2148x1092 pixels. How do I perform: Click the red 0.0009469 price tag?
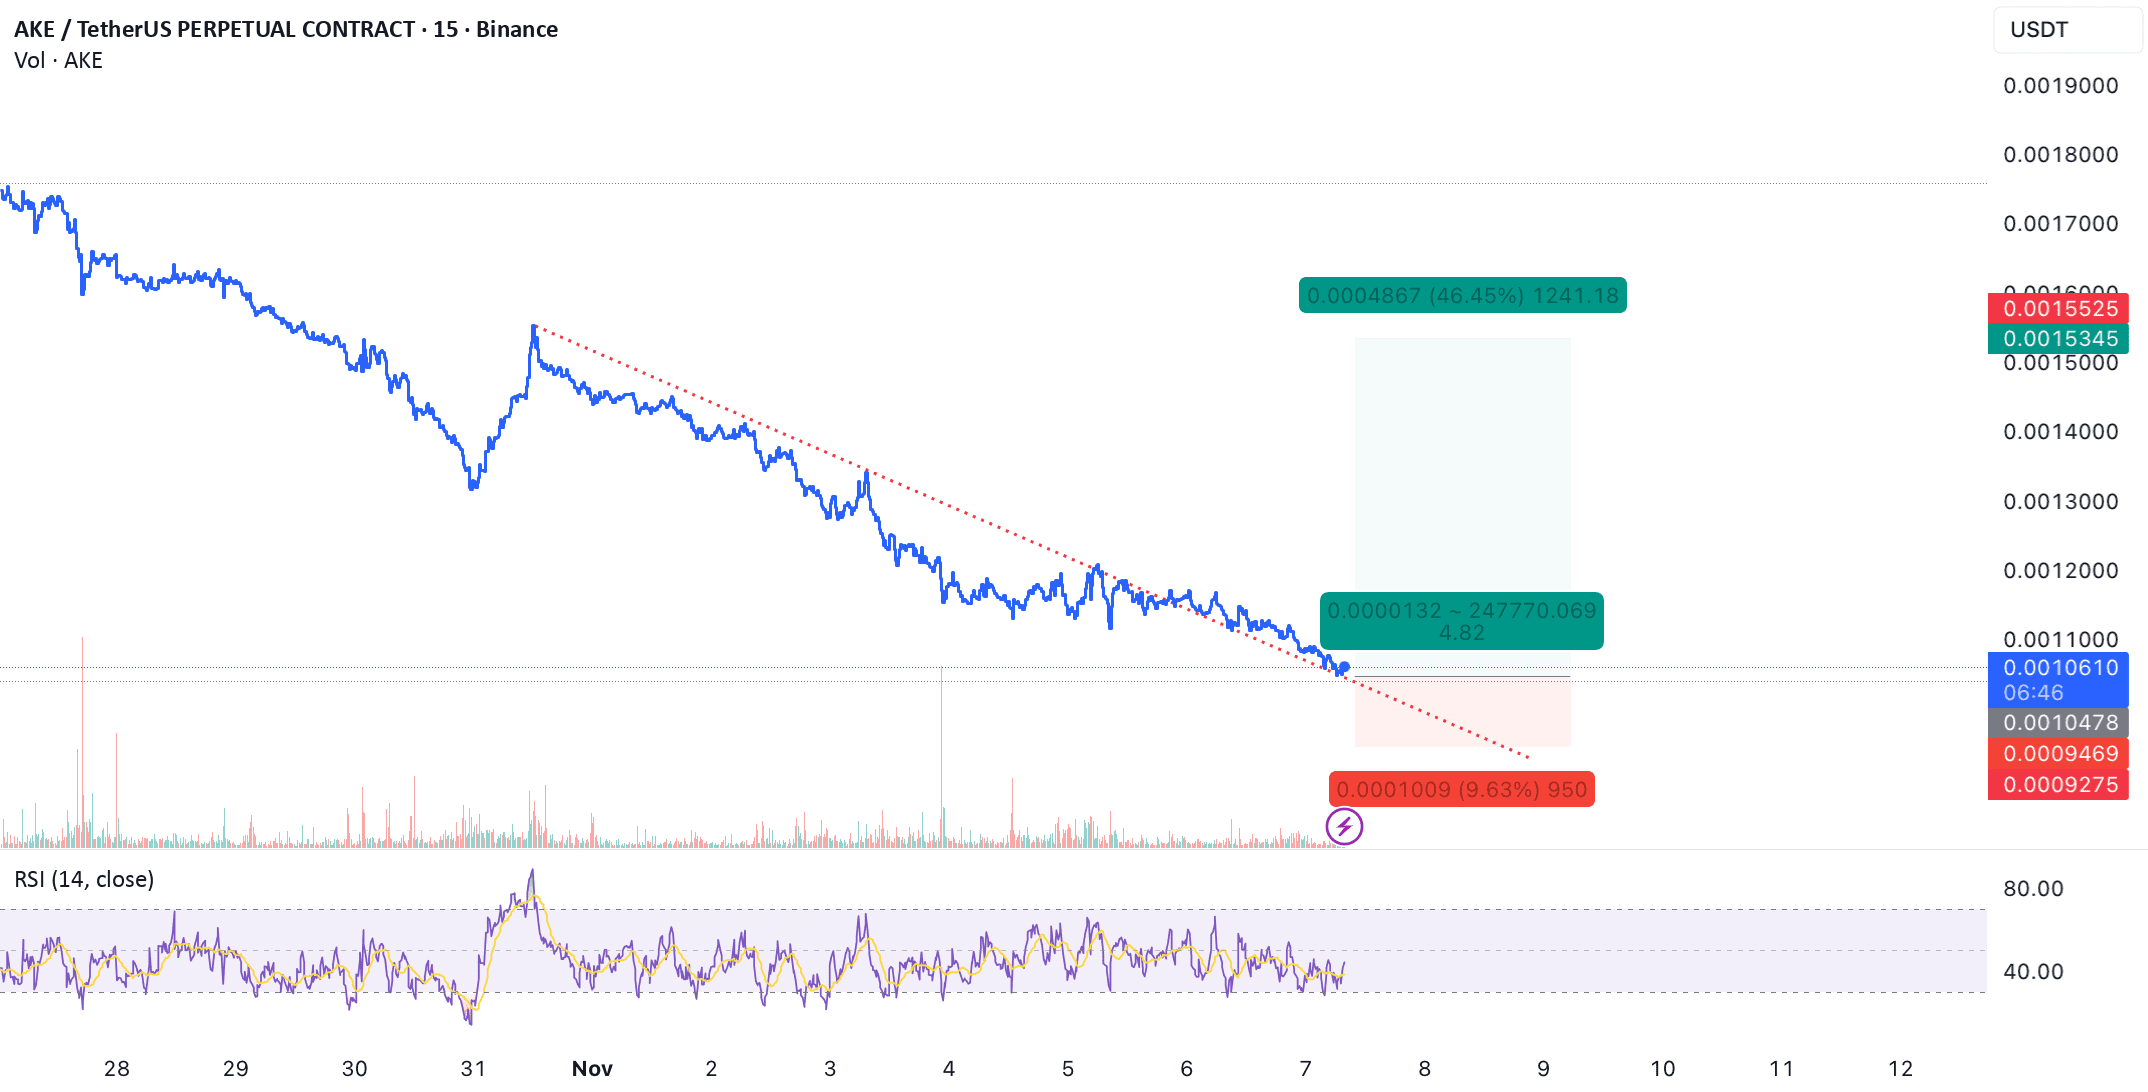[2059, 753]
